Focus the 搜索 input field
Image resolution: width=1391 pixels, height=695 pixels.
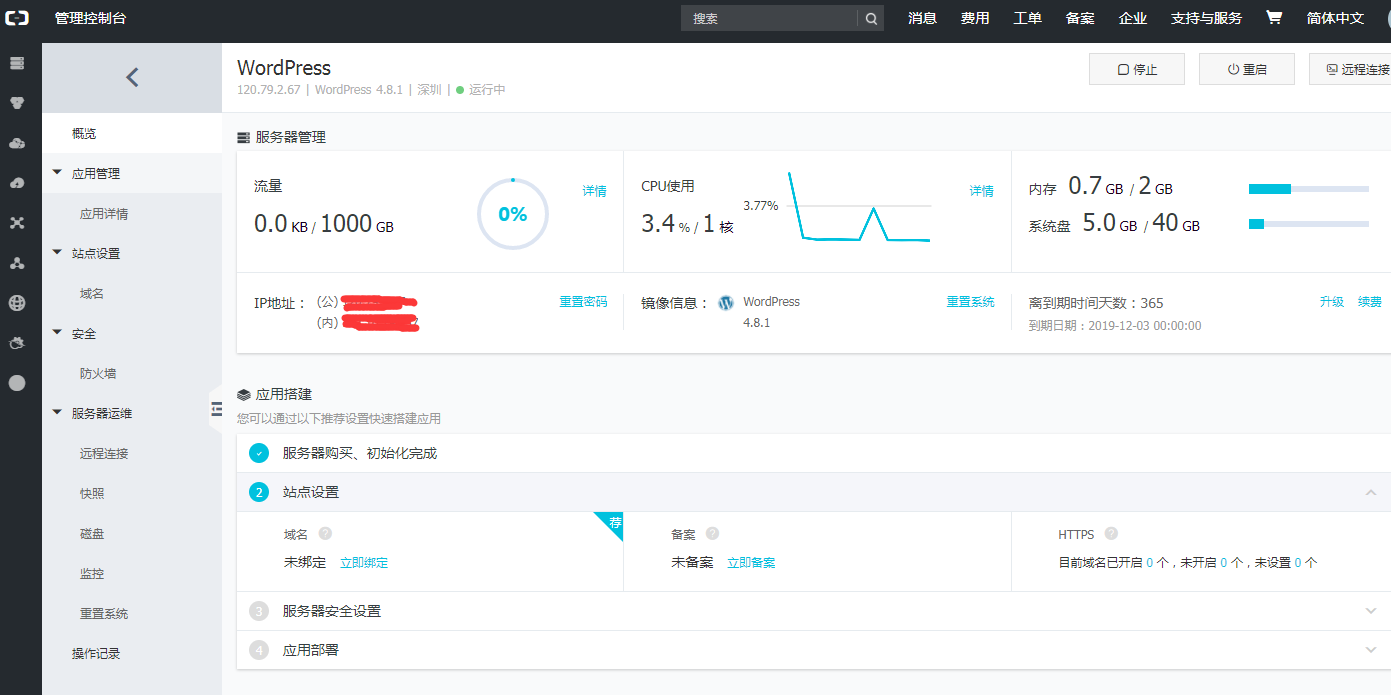coord(770,18)
